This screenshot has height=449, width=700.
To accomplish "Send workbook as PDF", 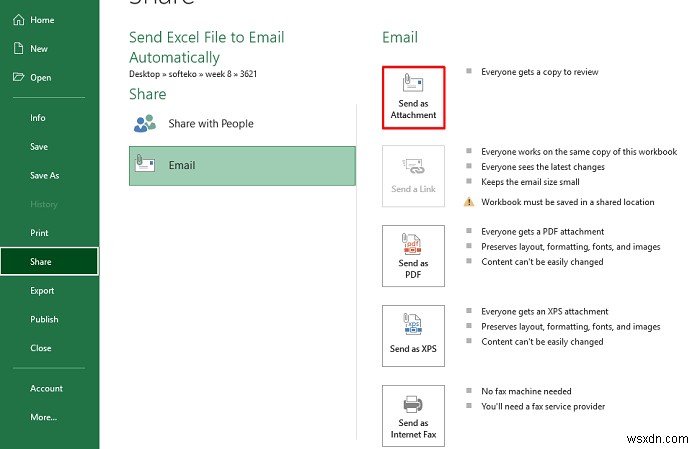I will point(413,255).
